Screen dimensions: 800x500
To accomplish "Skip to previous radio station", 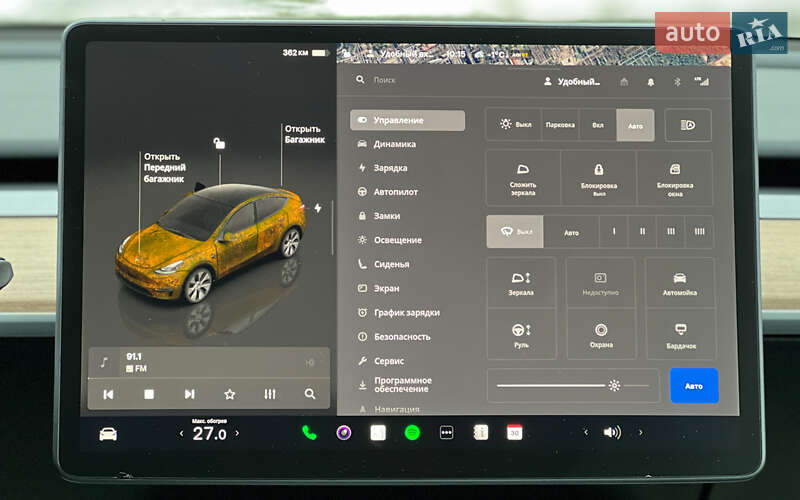I will pyautogui.click(x=108, y=394).
